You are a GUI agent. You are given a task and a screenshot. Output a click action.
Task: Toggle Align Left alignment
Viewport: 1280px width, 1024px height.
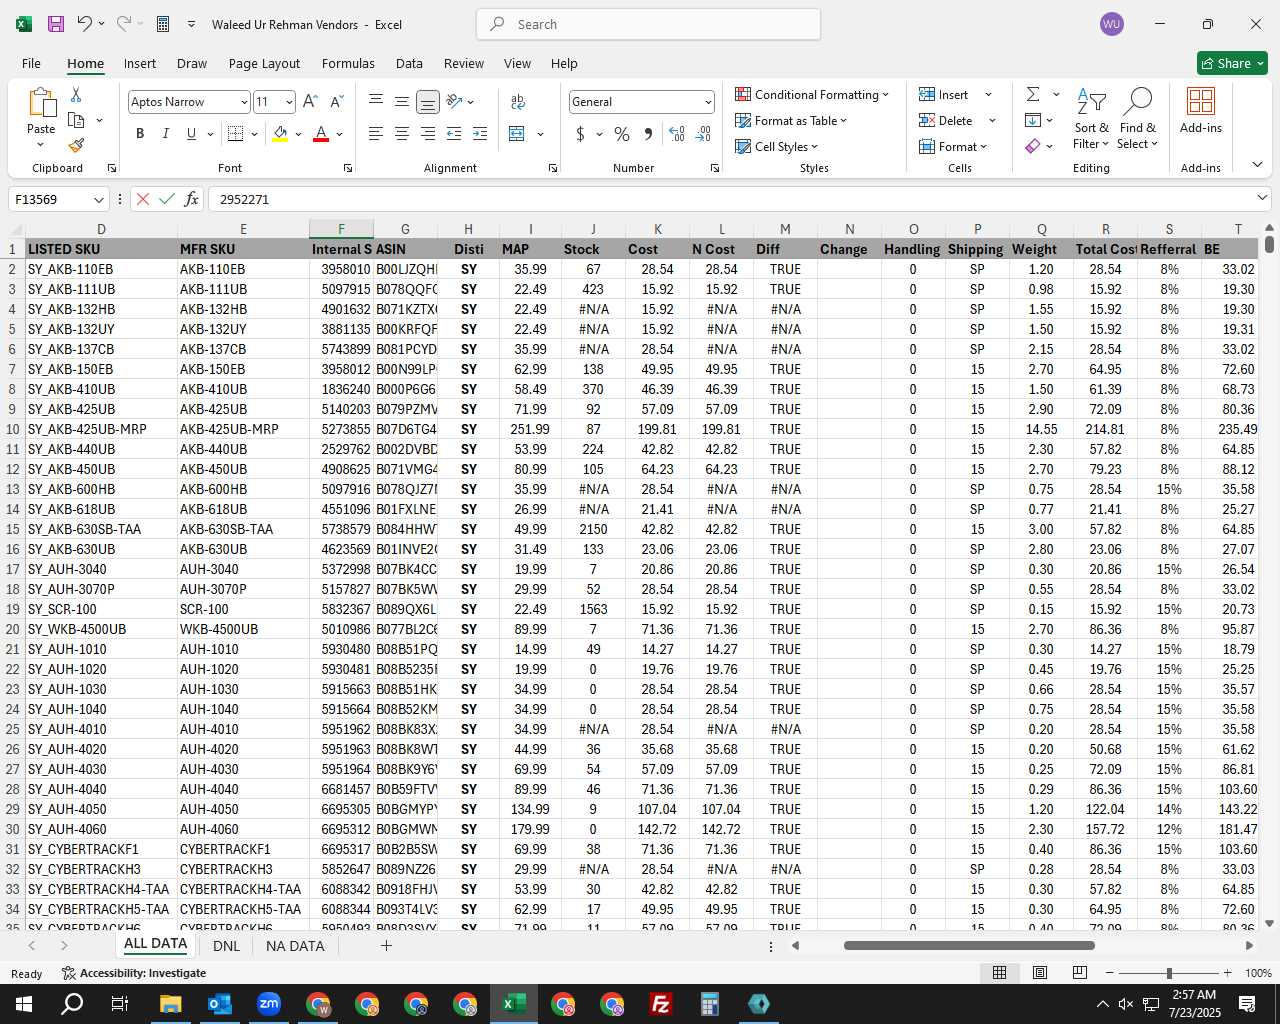[x=376, y=134]
